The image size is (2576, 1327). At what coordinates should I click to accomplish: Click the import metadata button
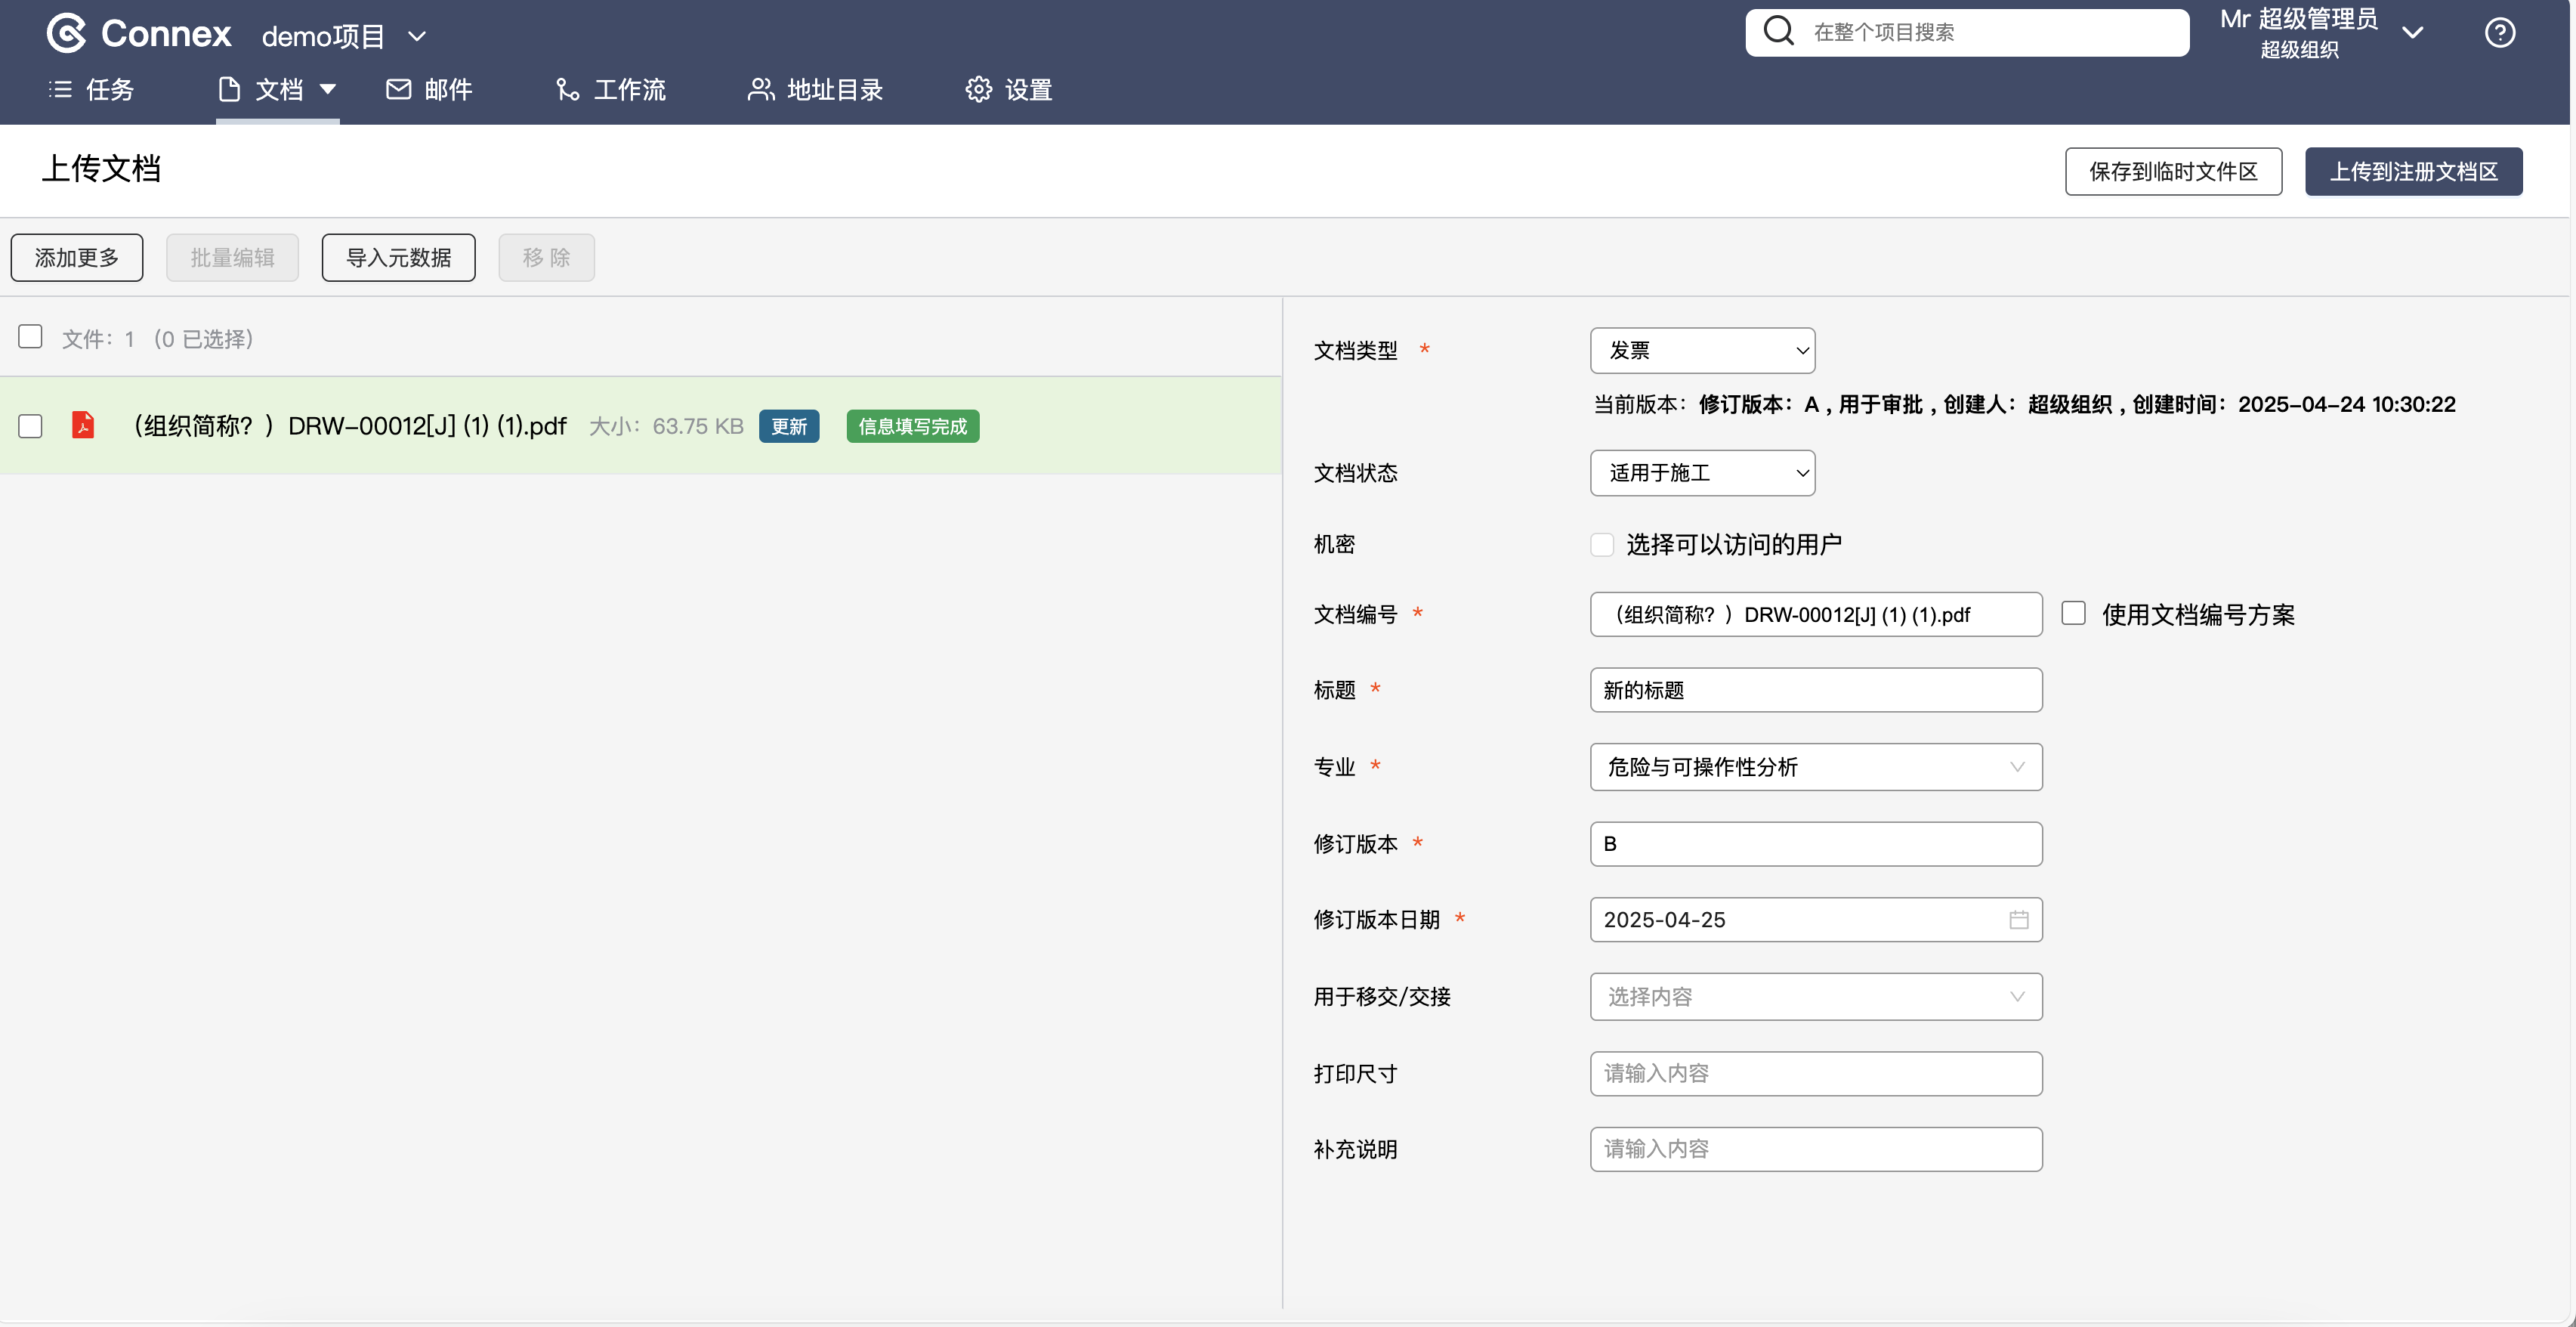pyautogui.click(x=398, y=258)
